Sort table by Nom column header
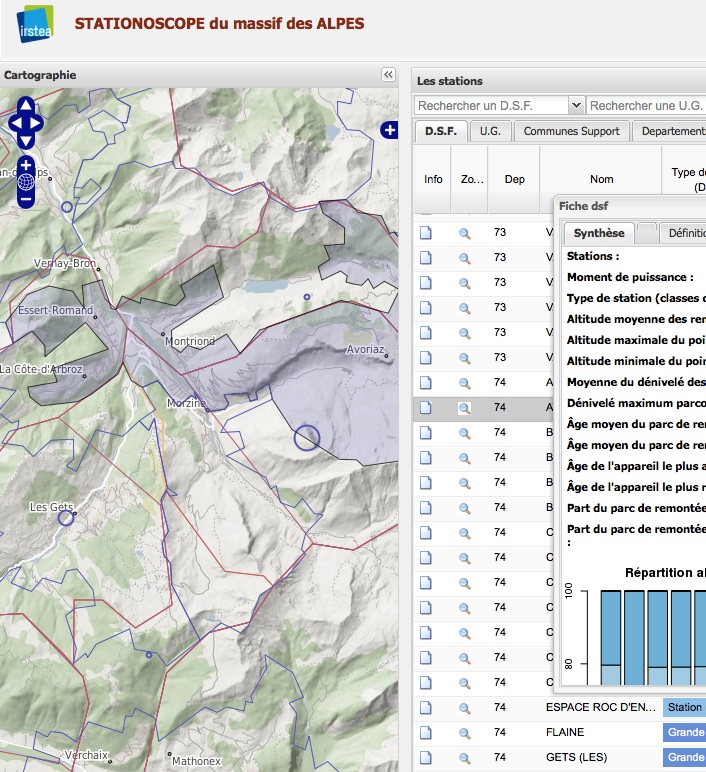The height and width of the screenshot is (772, 706). [601, 179]
